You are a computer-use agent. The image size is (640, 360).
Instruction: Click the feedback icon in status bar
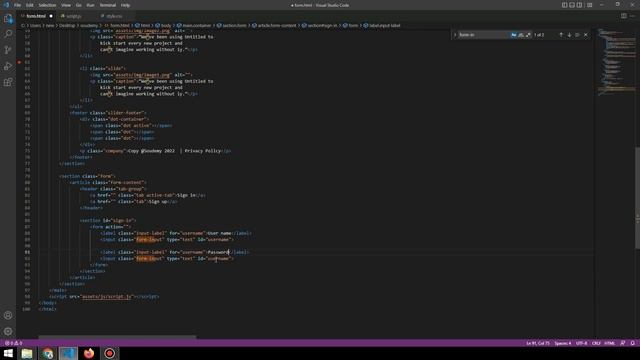622,343
